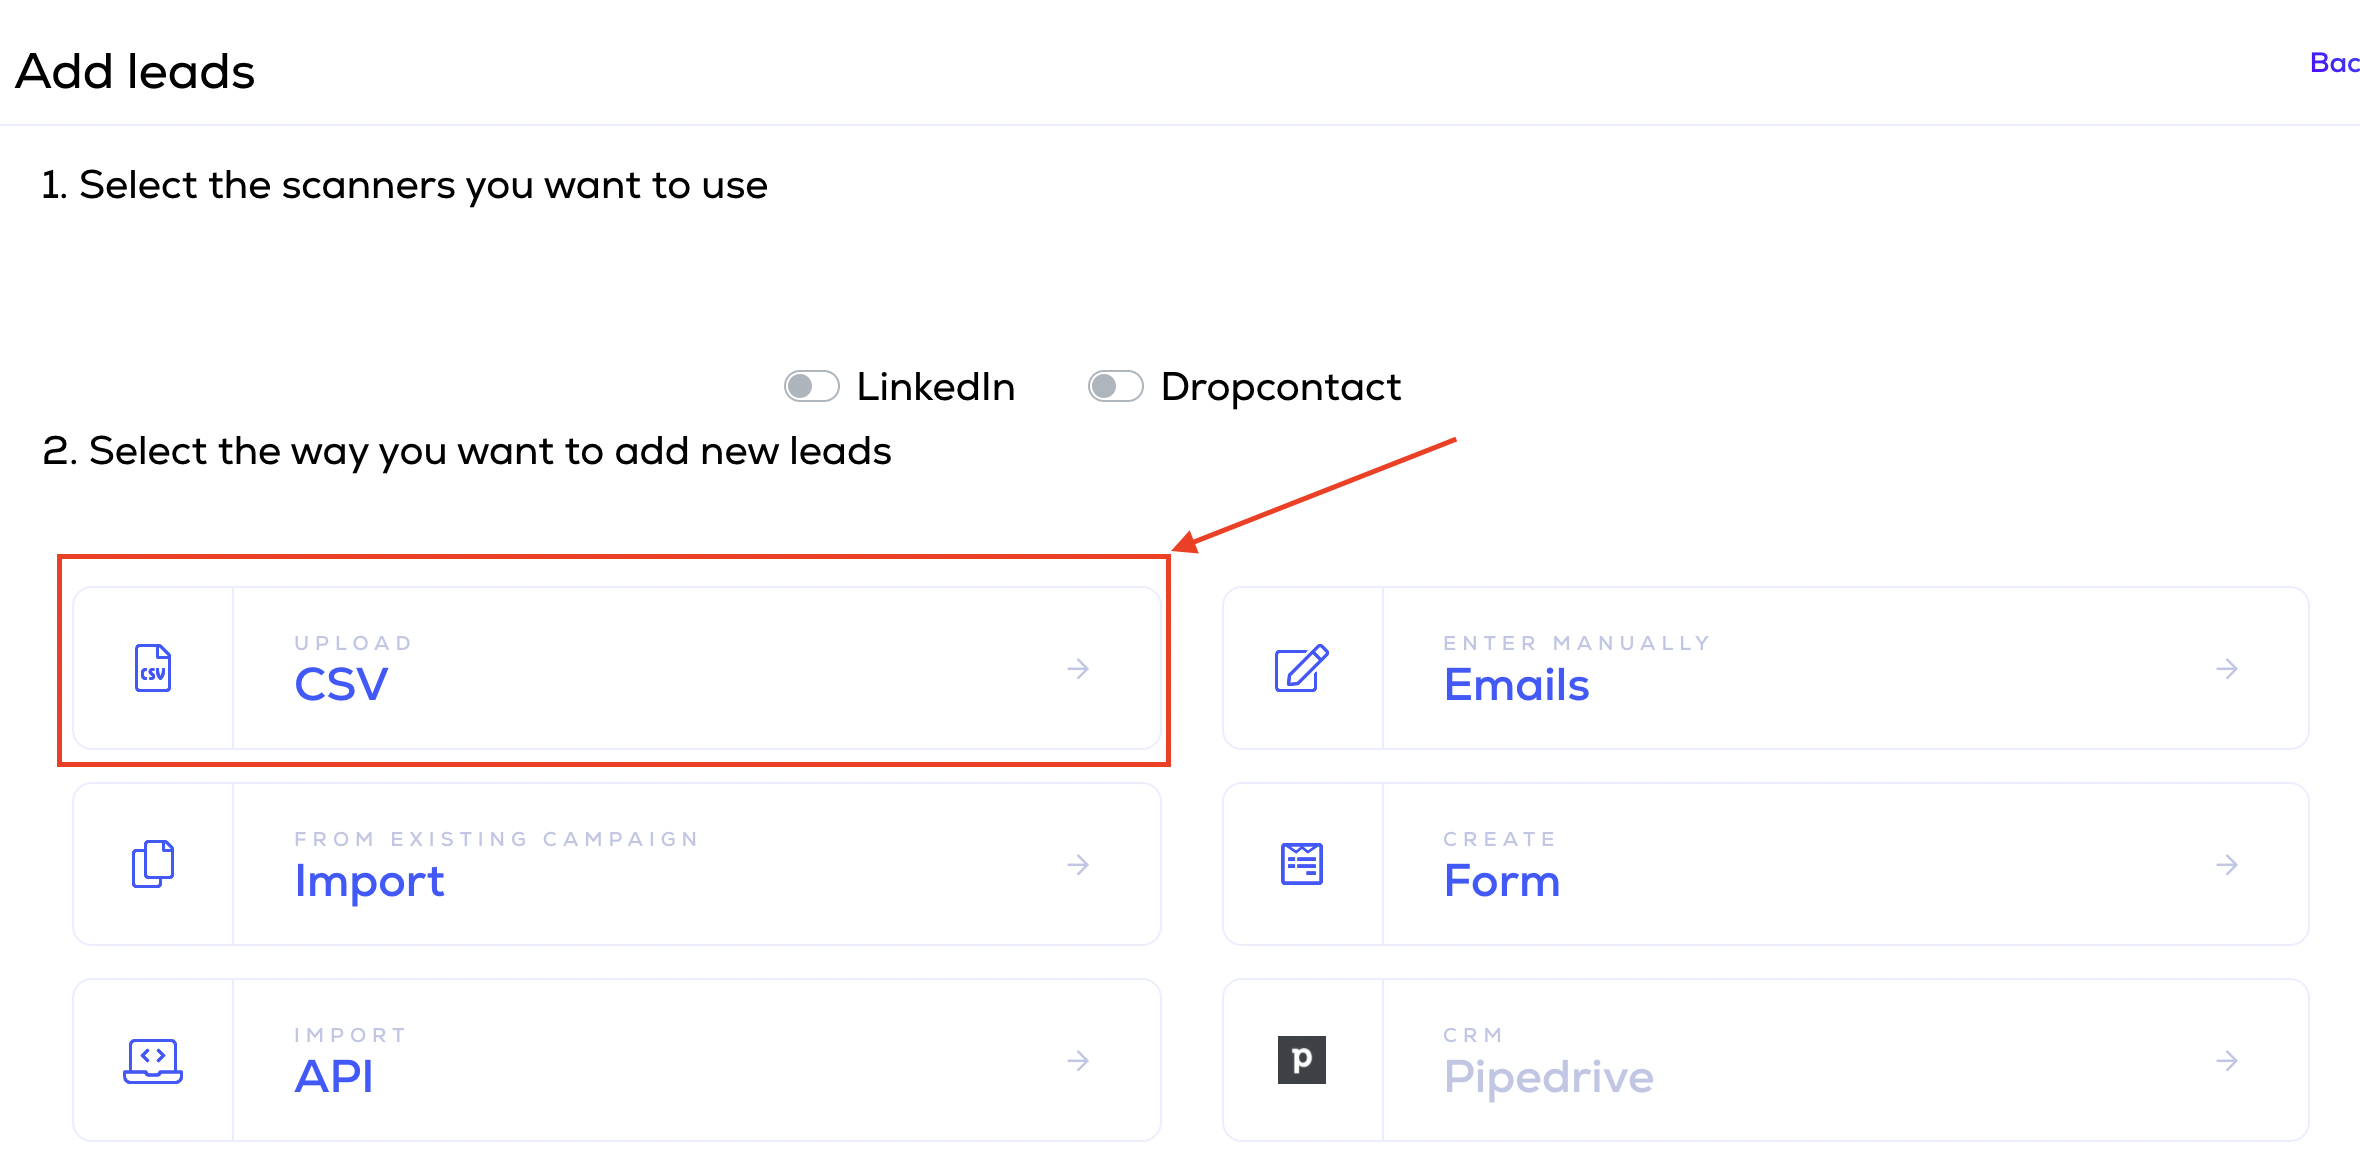
Task: Open arrow on Import API card
Action: pyautogui.click(x=1078, y=1060)
